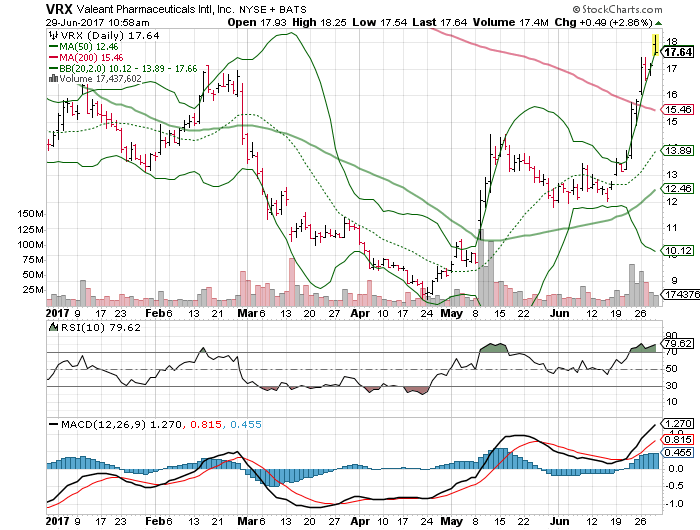Click the Apr label on the price chart axis

360,313
